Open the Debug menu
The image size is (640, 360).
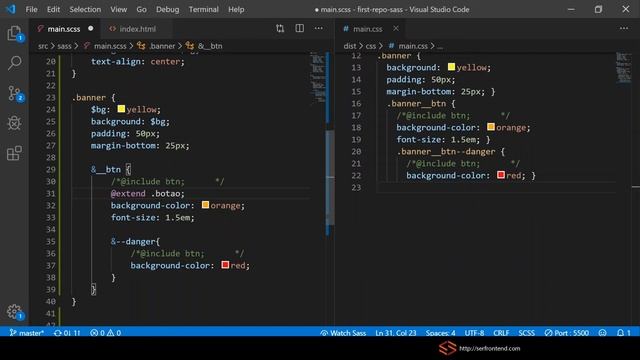click(x=167, y=9)
